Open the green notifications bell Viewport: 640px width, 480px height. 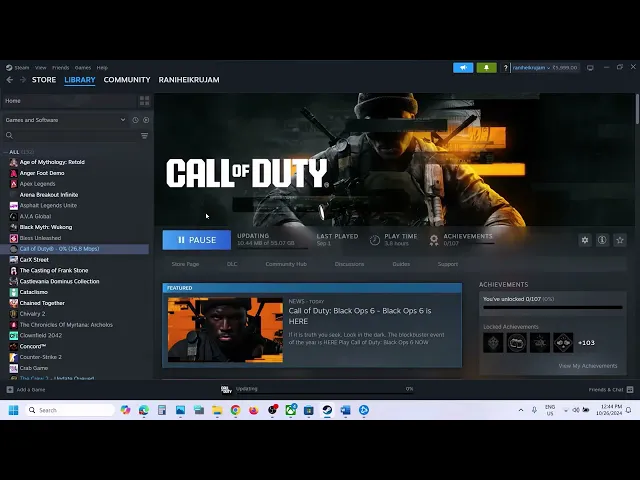coord(486,68)
